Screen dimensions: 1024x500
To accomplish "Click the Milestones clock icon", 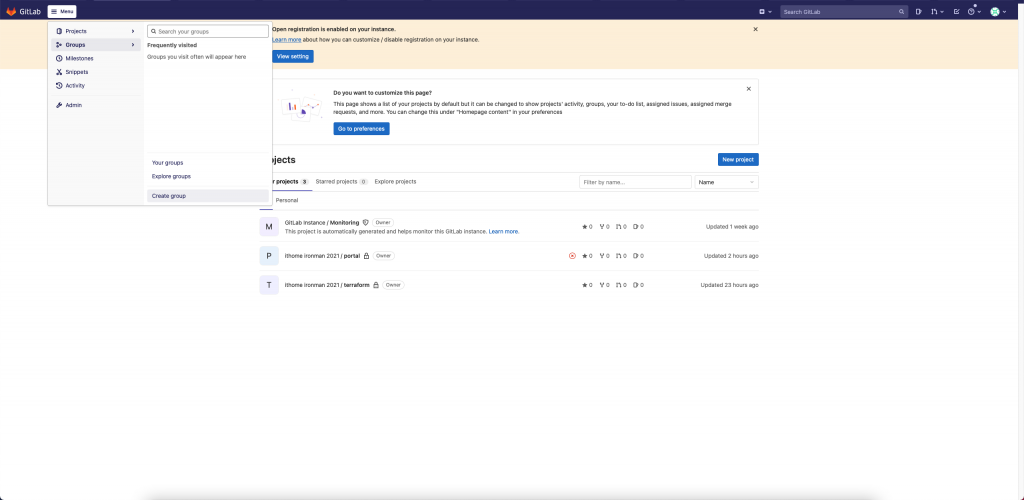I will tap(59, 59).
